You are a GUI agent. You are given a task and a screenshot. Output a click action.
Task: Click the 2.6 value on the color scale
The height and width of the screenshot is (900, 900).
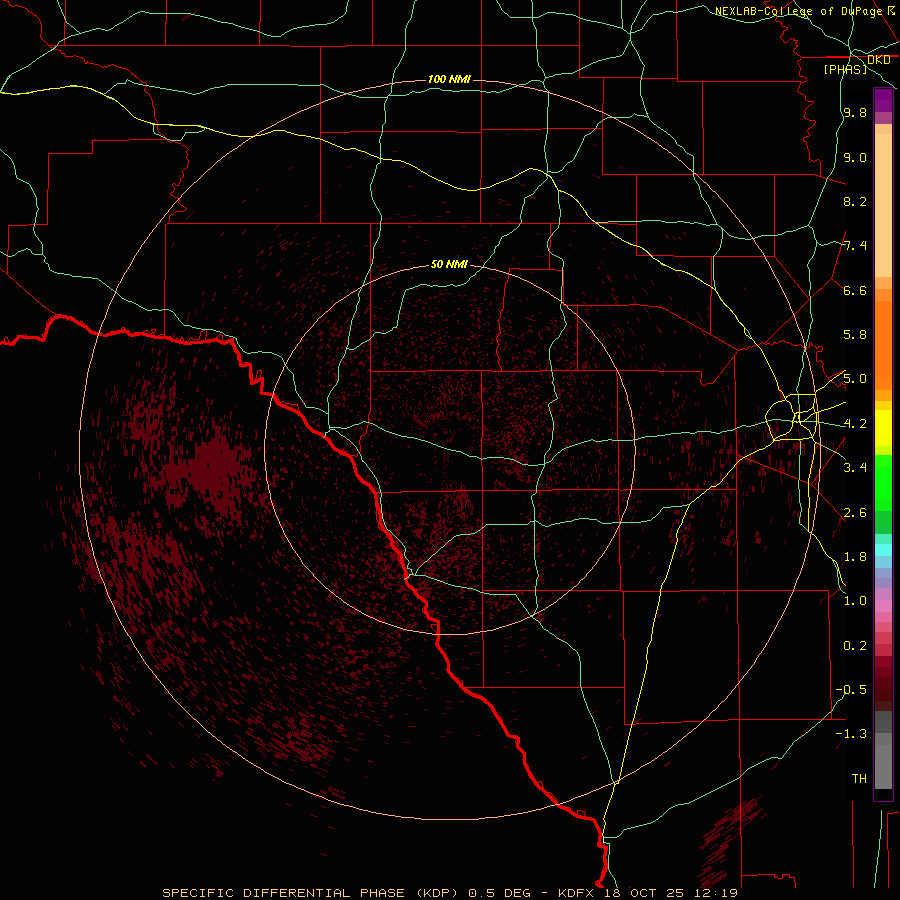coord(855,513)
